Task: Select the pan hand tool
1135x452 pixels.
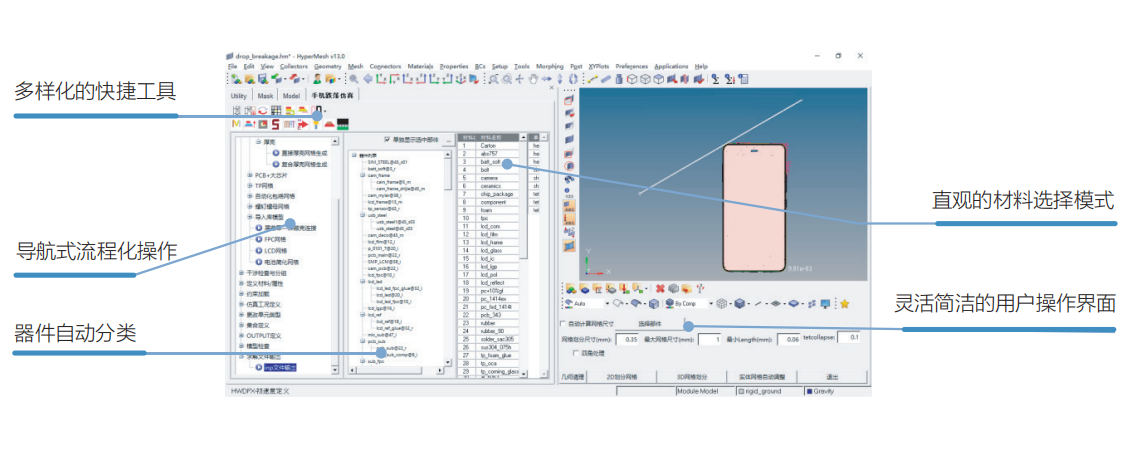Action: [x=534, y=78]
